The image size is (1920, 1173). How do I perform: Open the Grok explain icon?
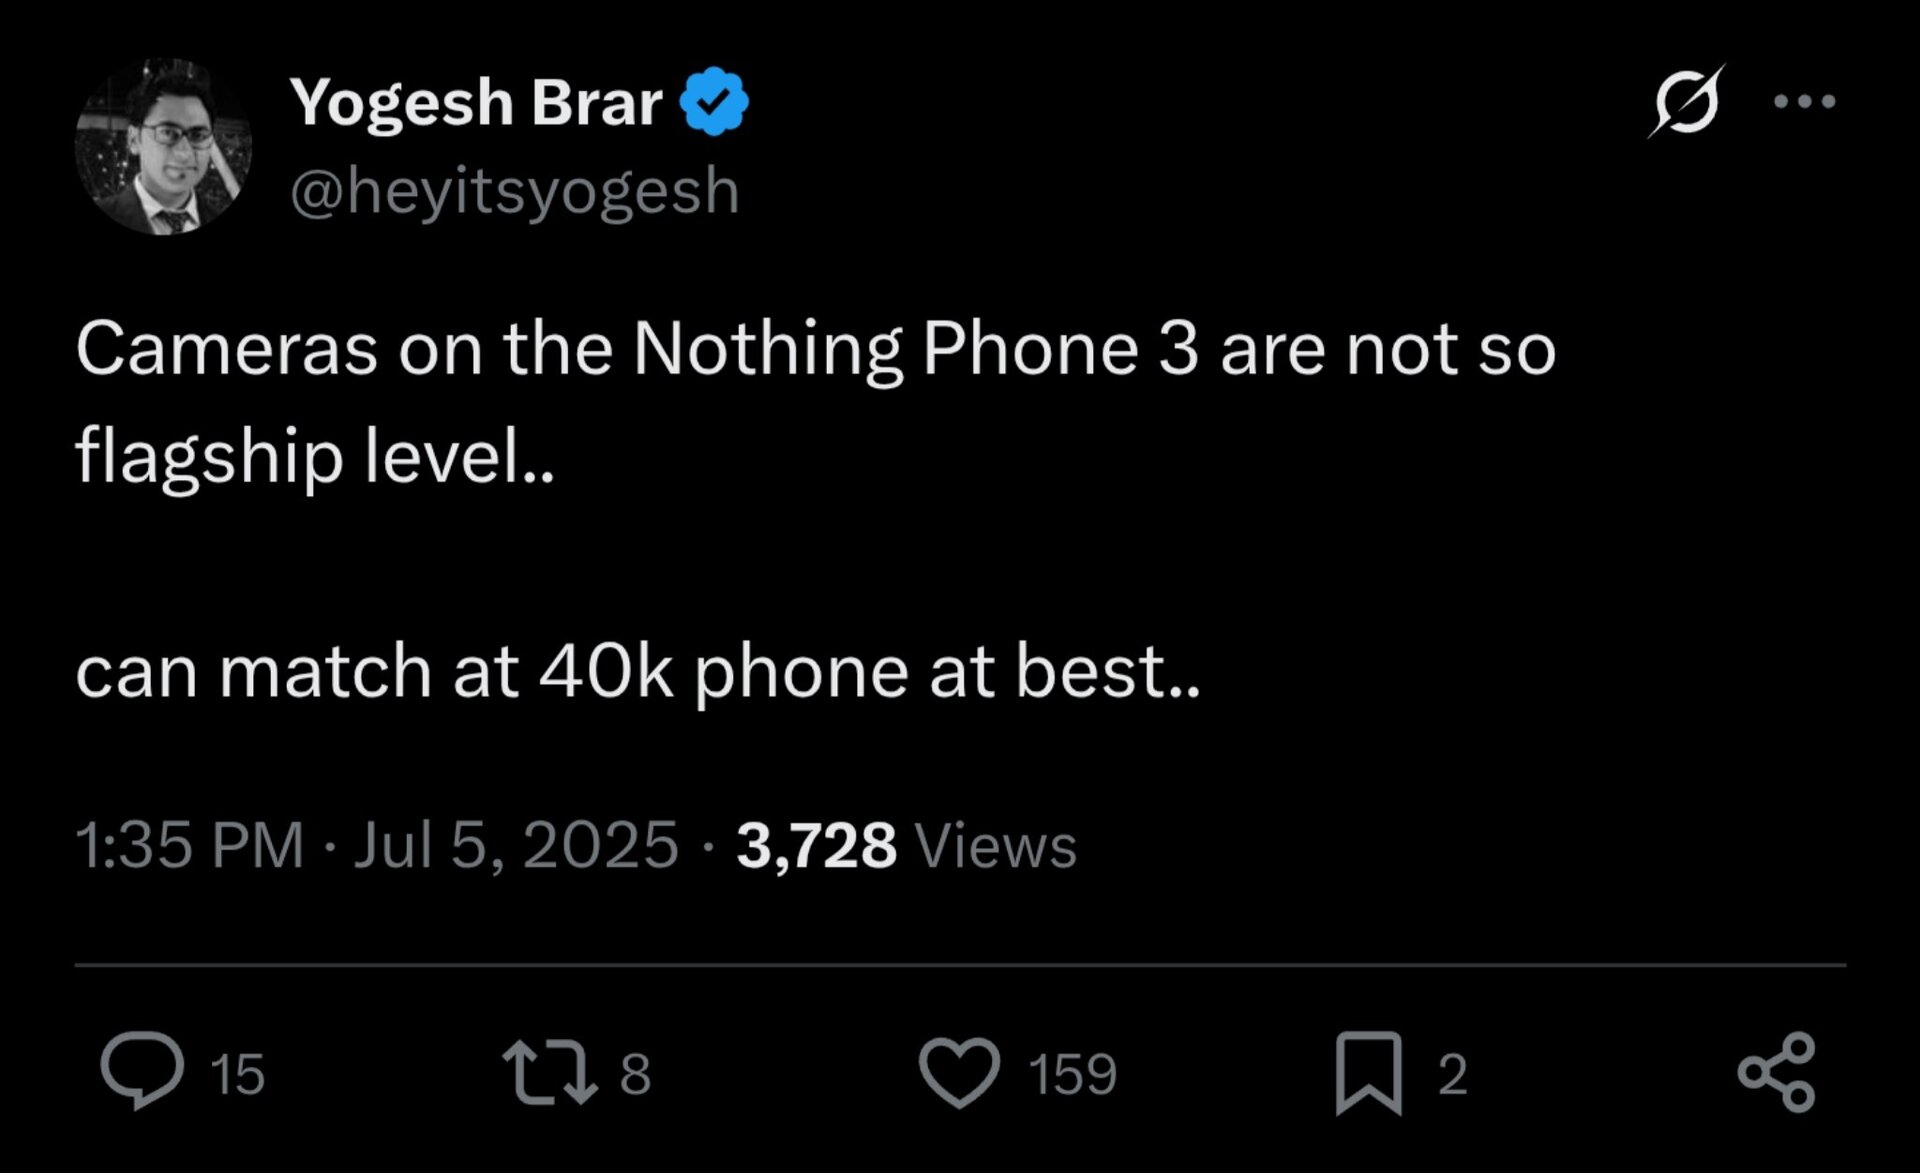pos(1687,101)
